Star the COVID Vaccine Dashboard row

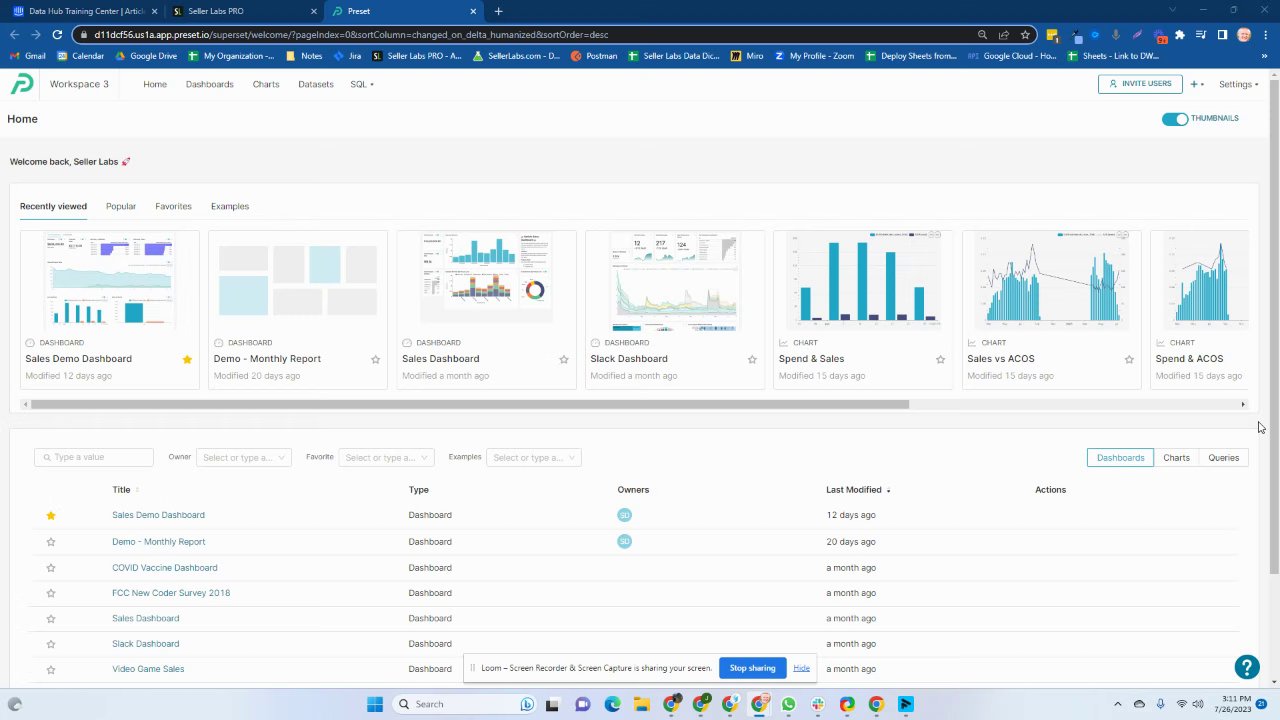(x=51, y=568)
